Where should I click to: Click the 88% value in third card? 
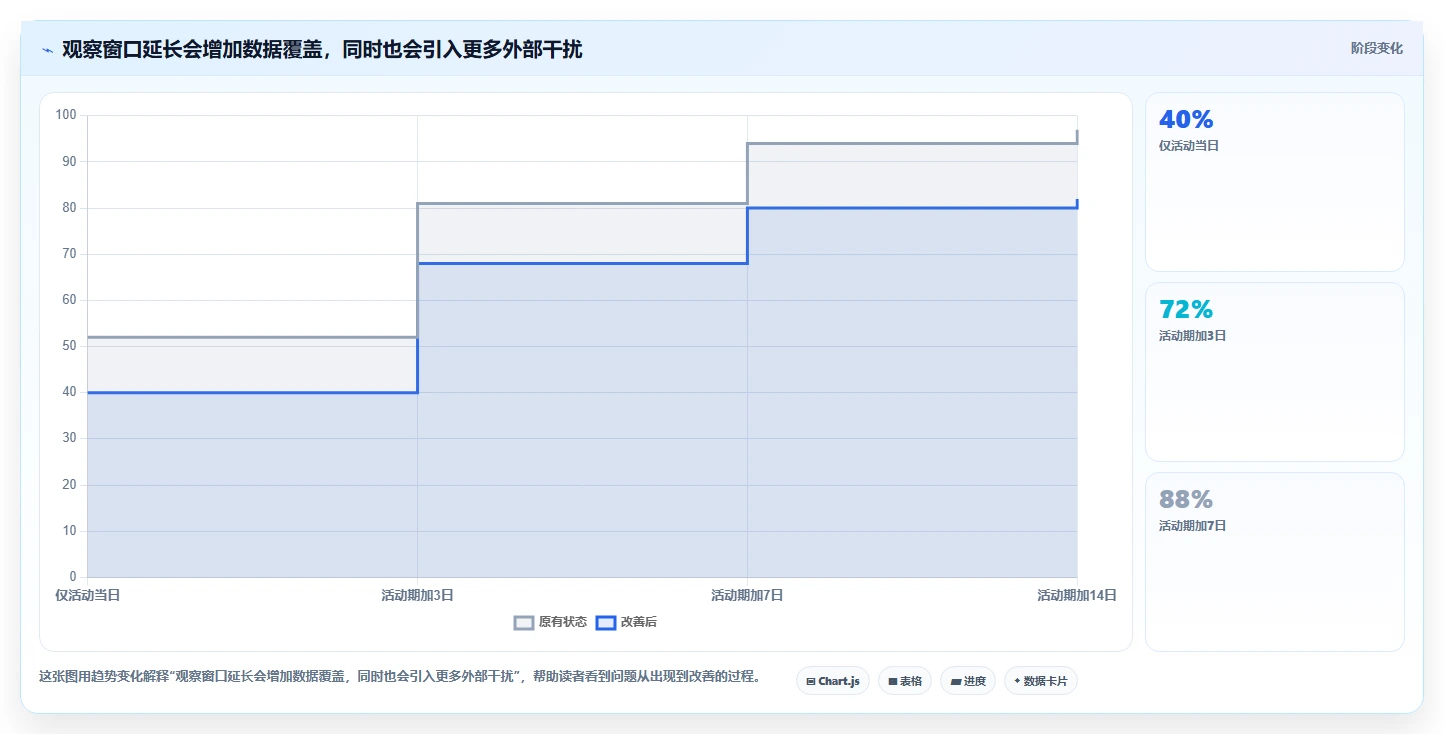pyautogui.click(x=1186, y=499)
